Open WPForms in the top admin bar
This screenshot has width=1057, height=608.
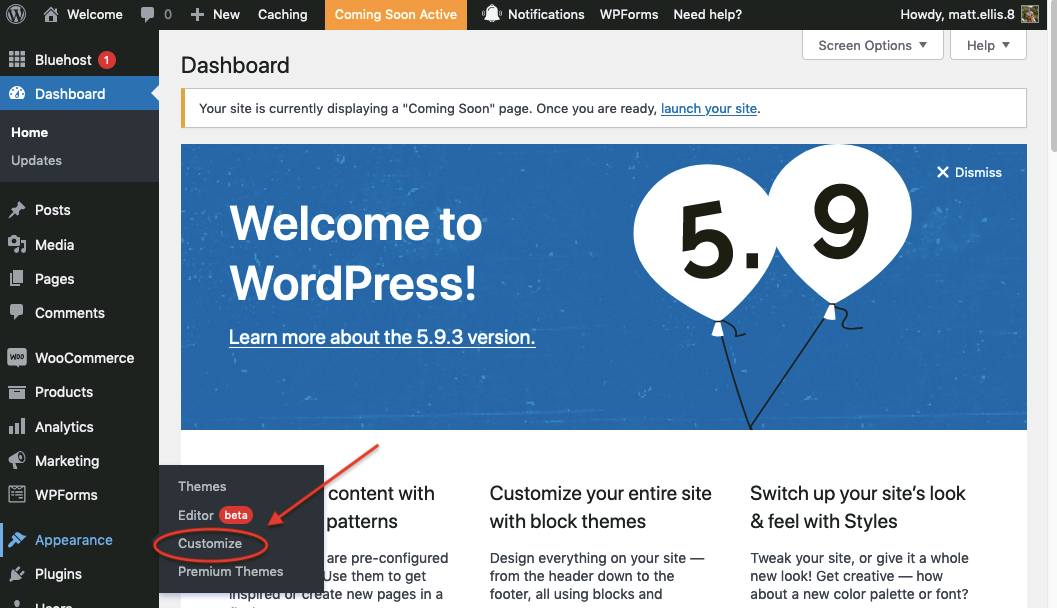click(629, 14)
